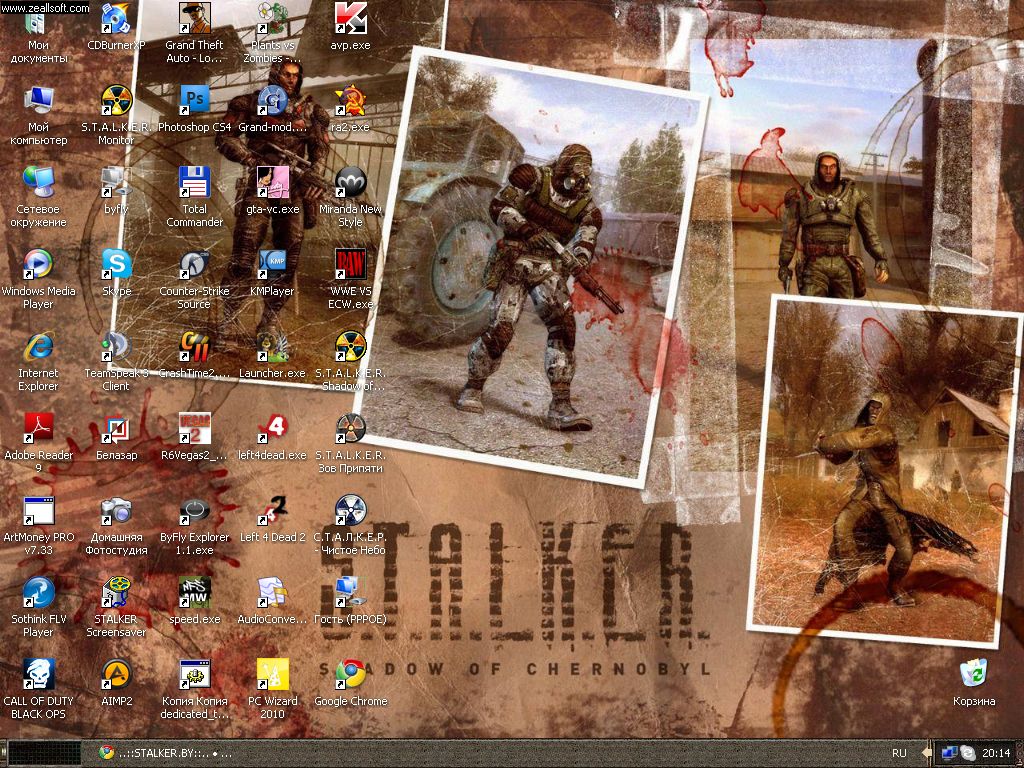Launch the KMPlayer shortcut
The height and width of the screenshot is (768, 1024).
pyautogui.click(x=272, y=264)
